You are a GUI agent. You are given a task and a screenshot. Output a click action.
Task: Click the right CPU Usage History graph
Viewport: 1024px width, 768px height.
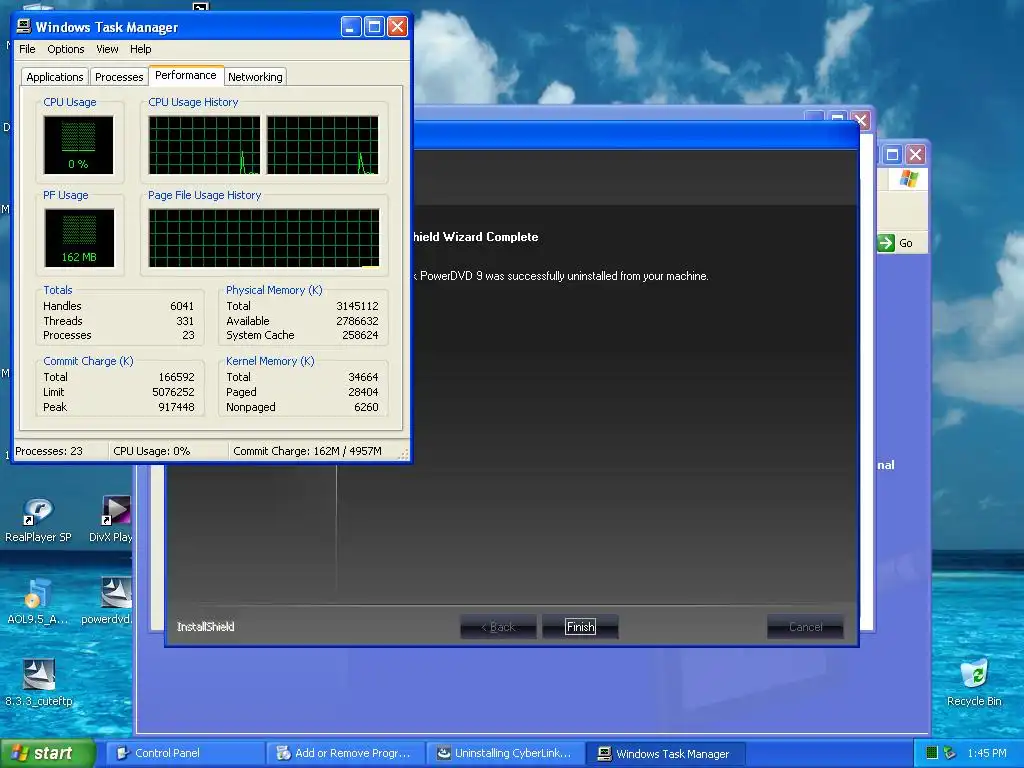pos(323,145)
